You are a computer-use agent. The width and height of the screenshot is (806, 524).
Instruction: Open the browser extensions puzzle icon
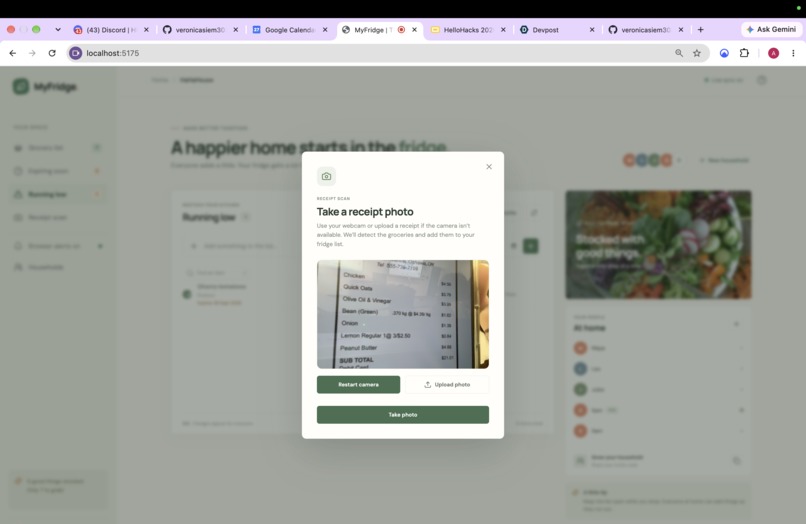click(744, 53)
